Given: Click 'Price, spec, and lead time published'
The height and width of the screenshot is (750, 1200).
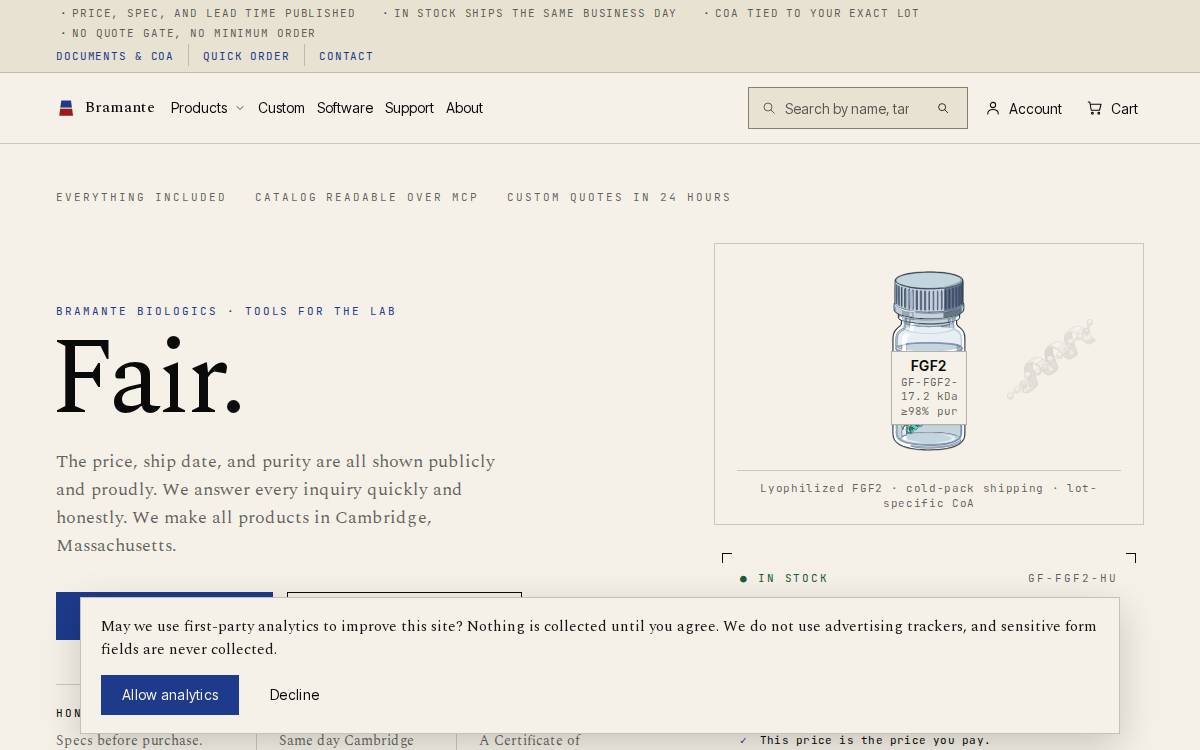Looking at the screenshot, I should (214, 13).
